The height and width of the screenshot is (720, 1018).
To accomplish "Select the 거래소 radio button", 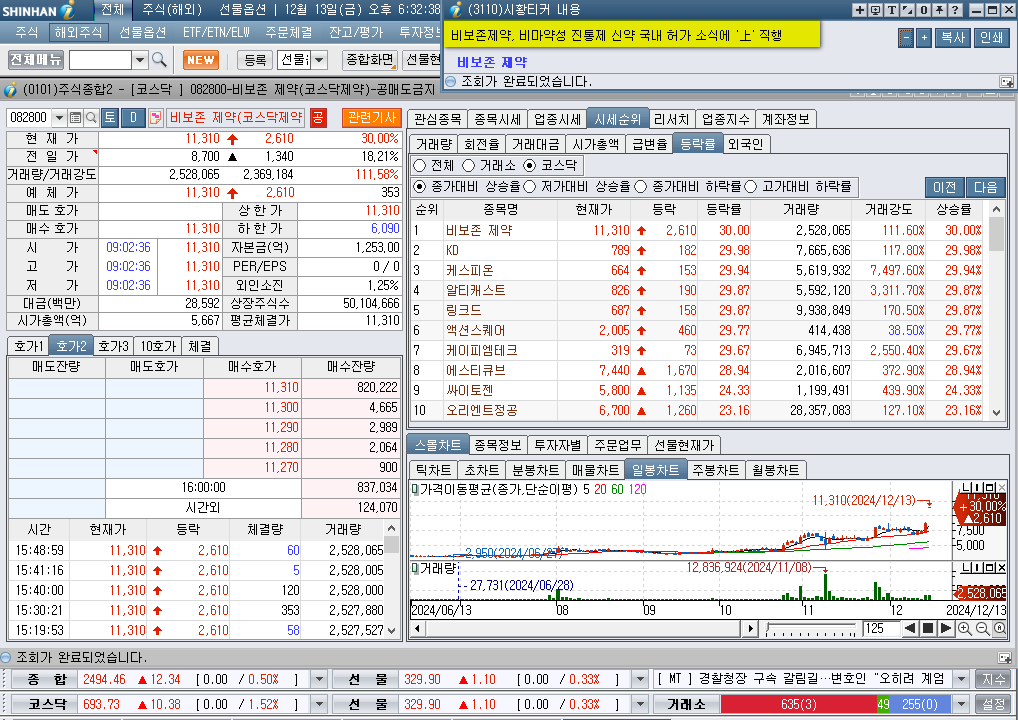I will tap(468, 166).
